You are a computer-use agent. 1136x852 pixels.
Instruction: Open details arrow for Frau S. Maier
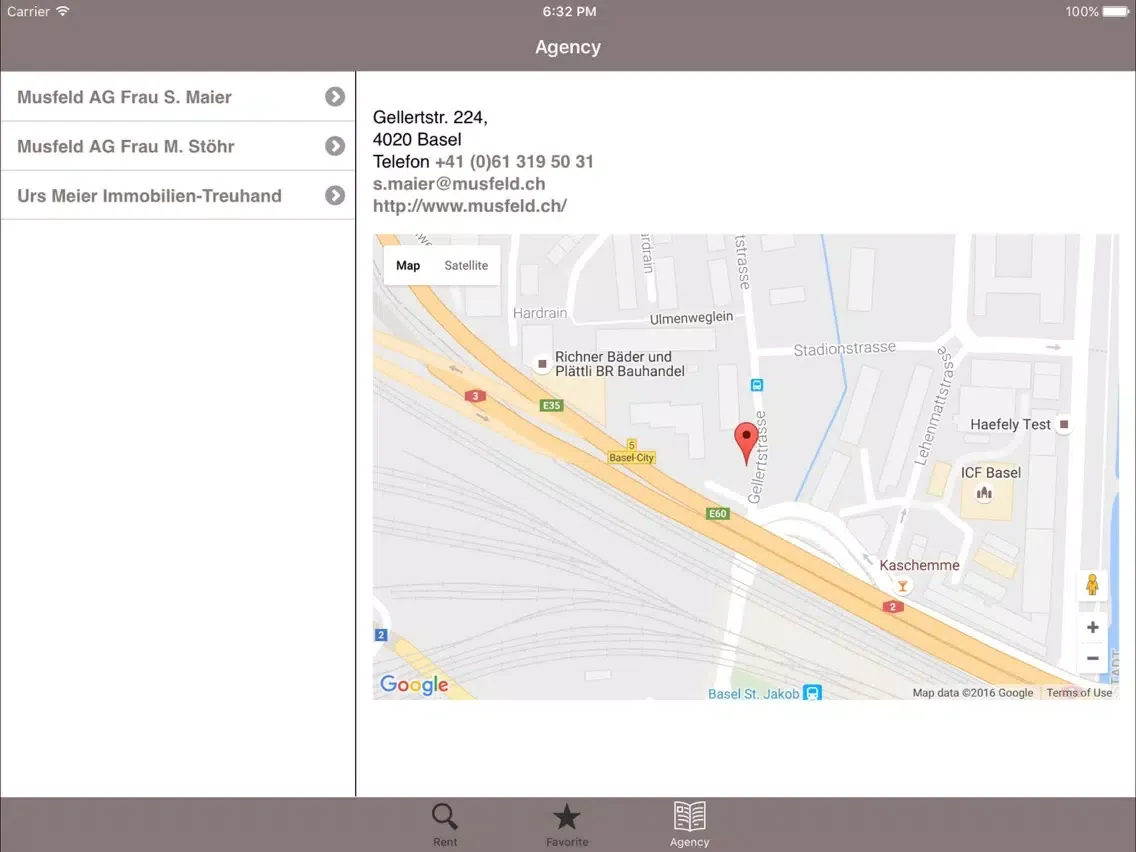click(335, 97)
